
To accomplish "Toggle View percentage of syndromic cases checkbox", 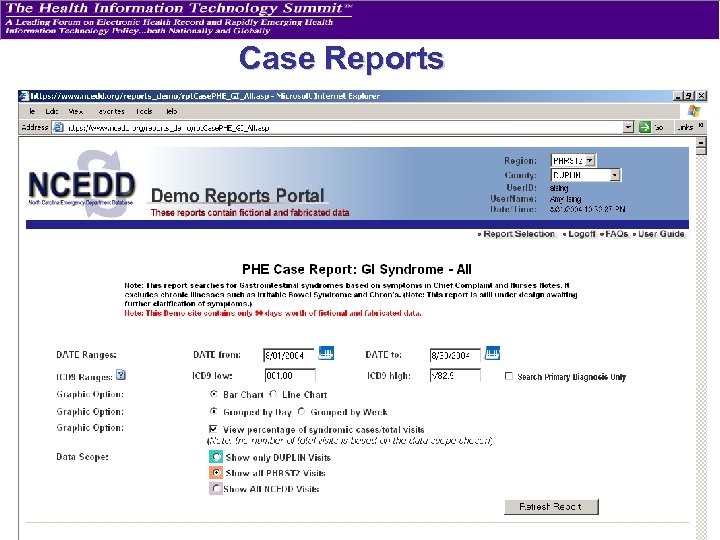I will [213, 429].
